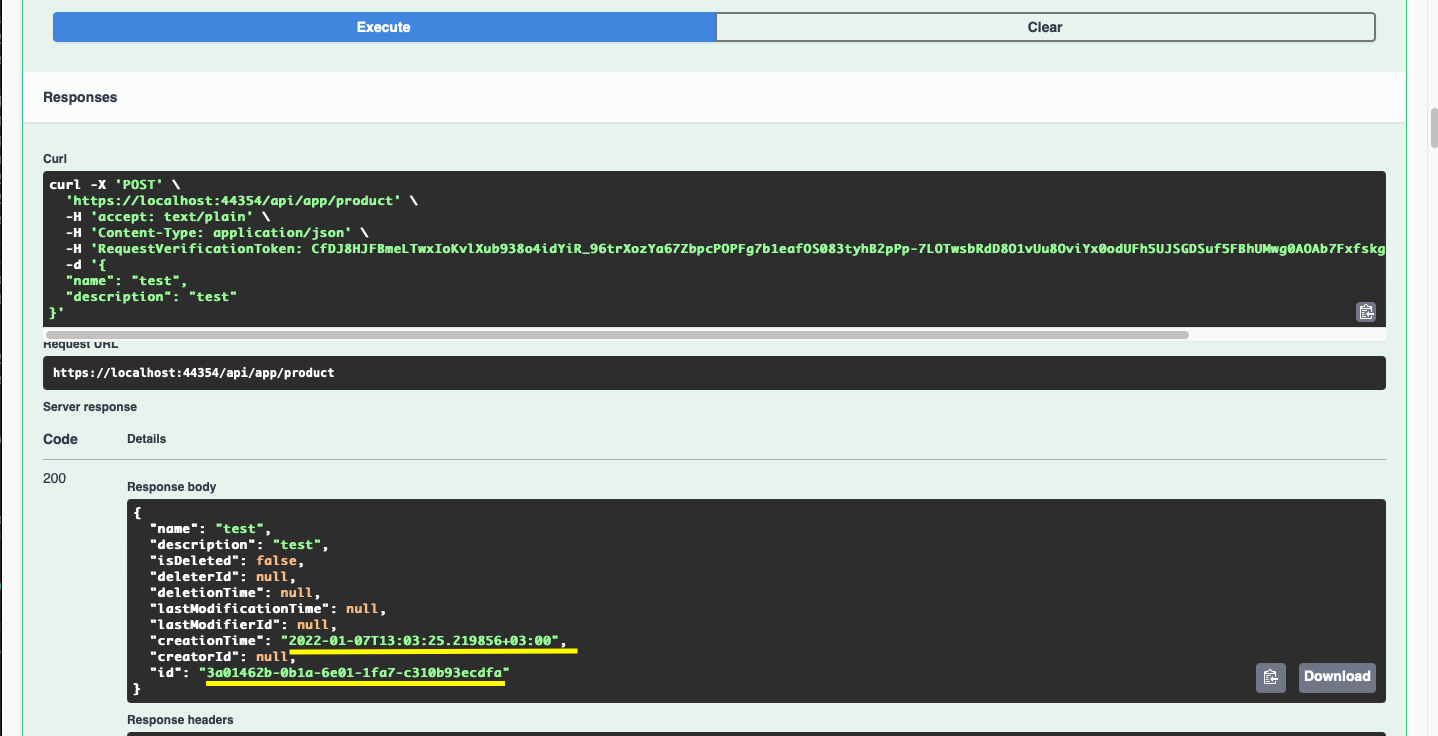This screenshot has width=1438, height=736.
Task: Click the 200 response code
Action: (54, 478)
